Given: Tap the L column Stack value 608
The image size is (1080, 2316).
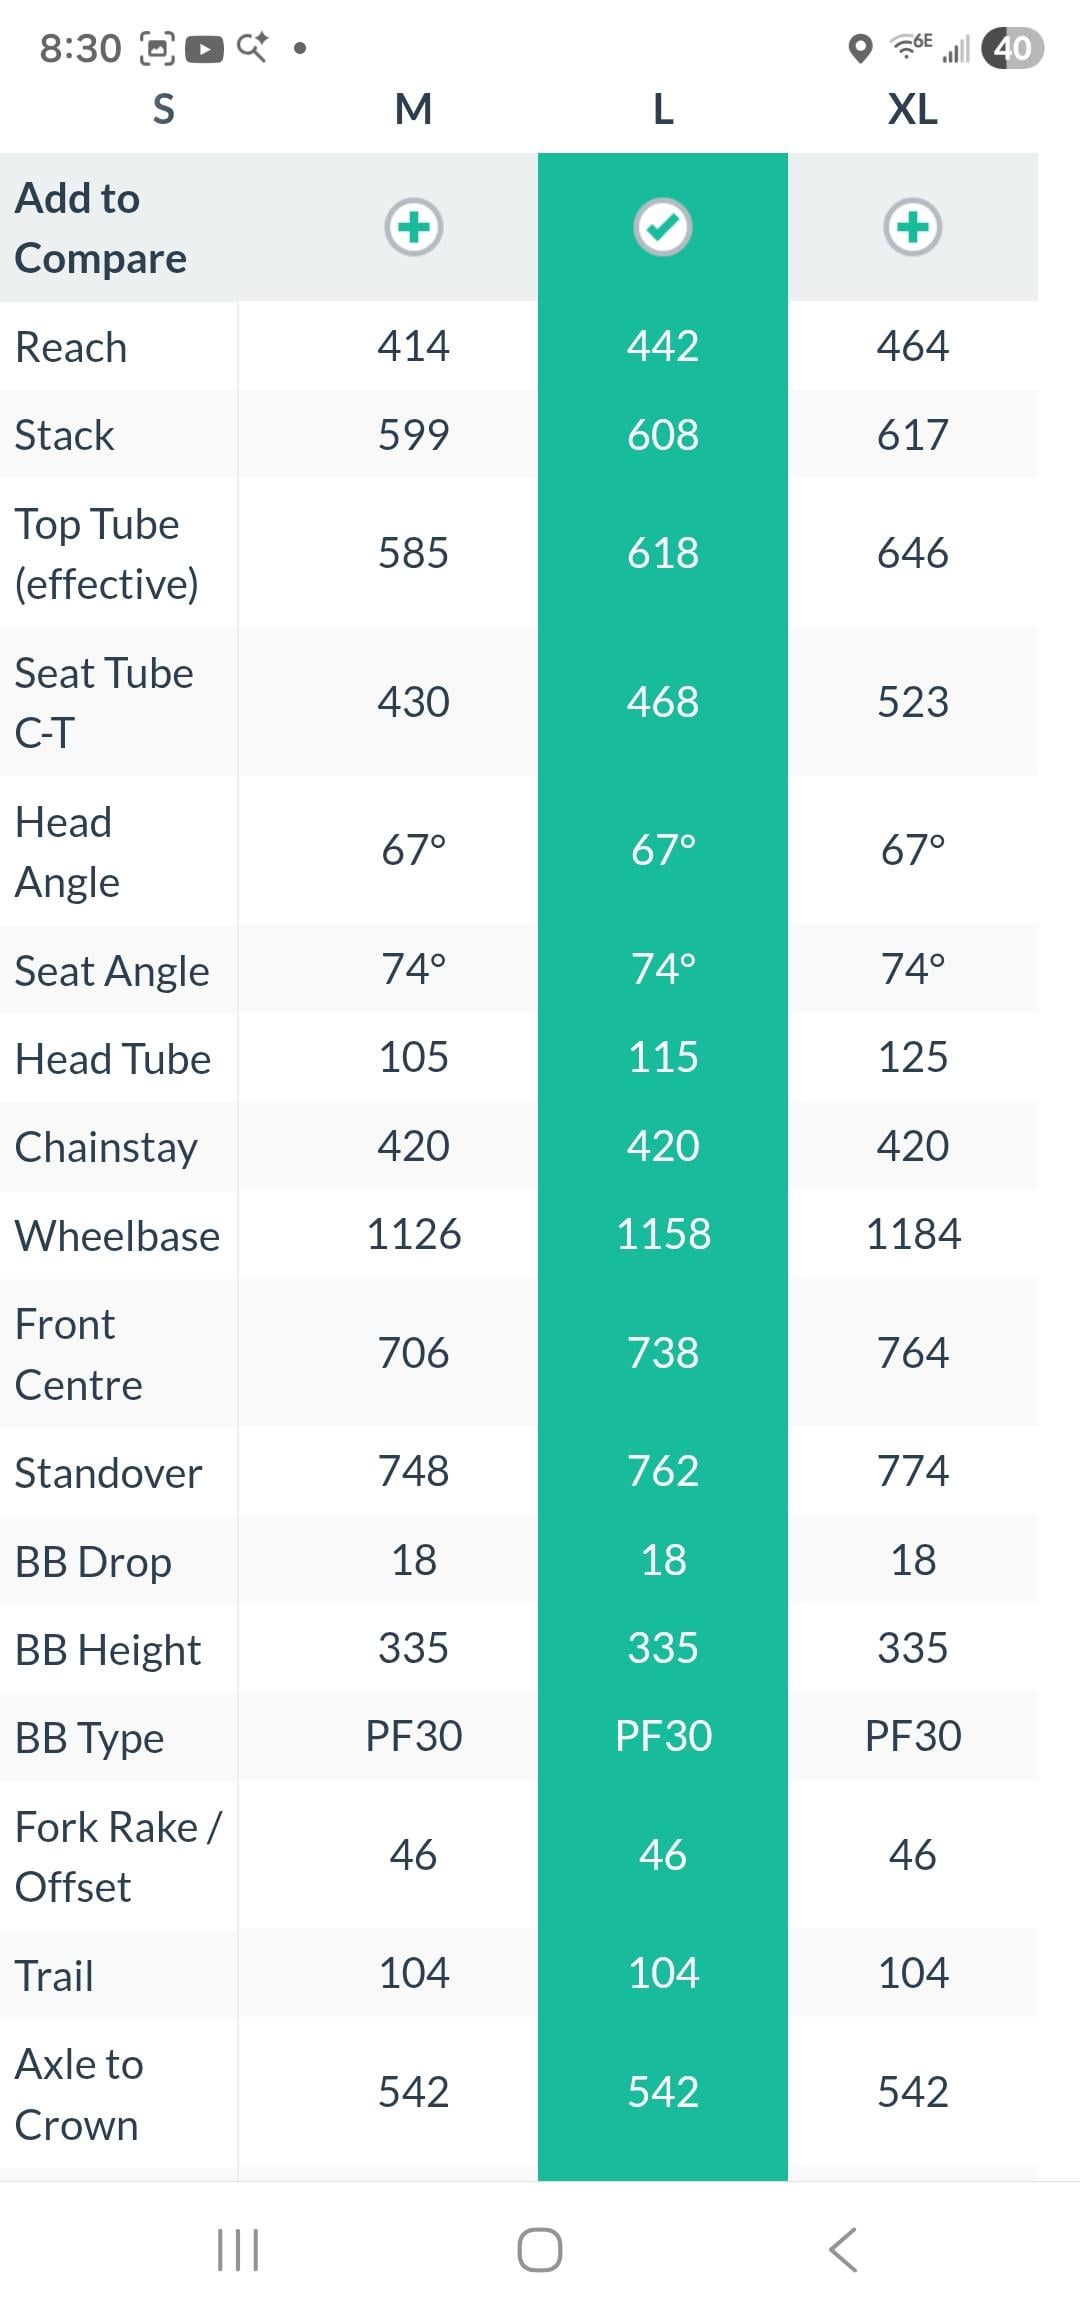Looking at the screenshot, I should click(x=663, y=435).
